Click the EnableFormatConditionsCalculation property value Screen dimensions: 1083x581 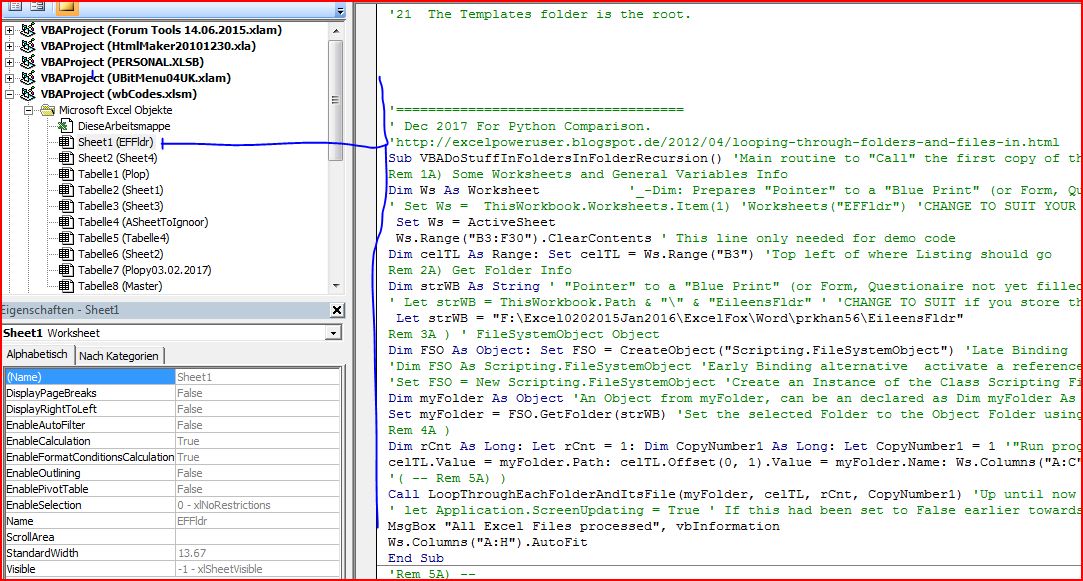pos(258,457)
